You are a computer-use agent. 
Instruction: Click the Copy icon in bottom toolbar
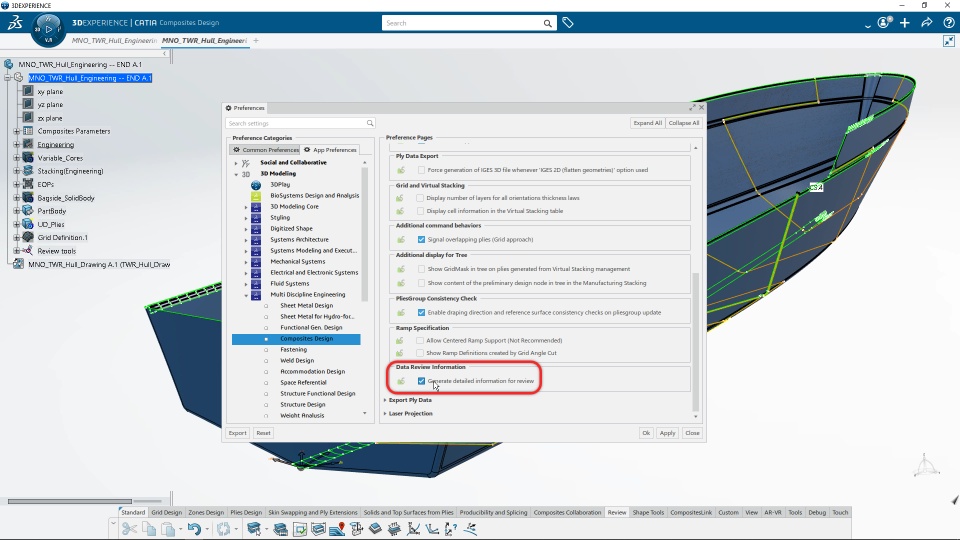pos(148,528)
